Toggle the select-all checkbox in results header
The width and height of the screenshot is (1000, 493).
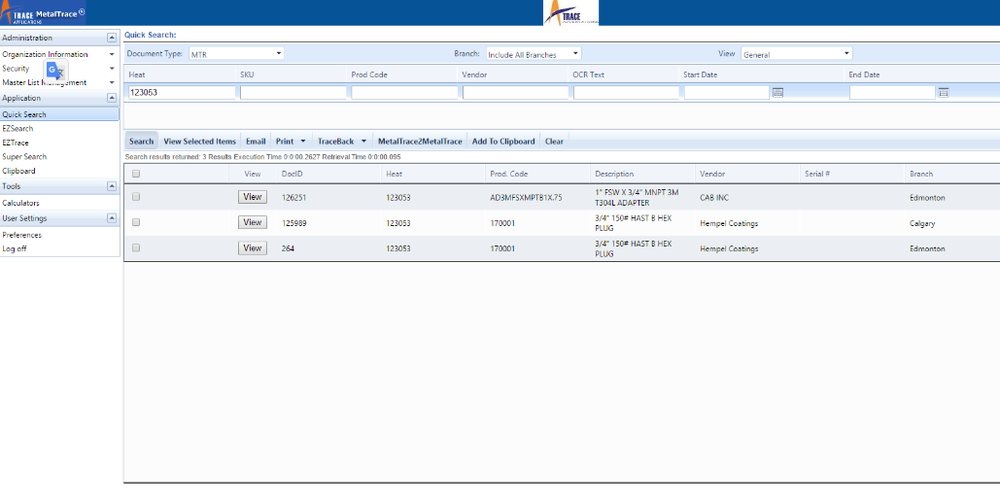click(136, 173)
